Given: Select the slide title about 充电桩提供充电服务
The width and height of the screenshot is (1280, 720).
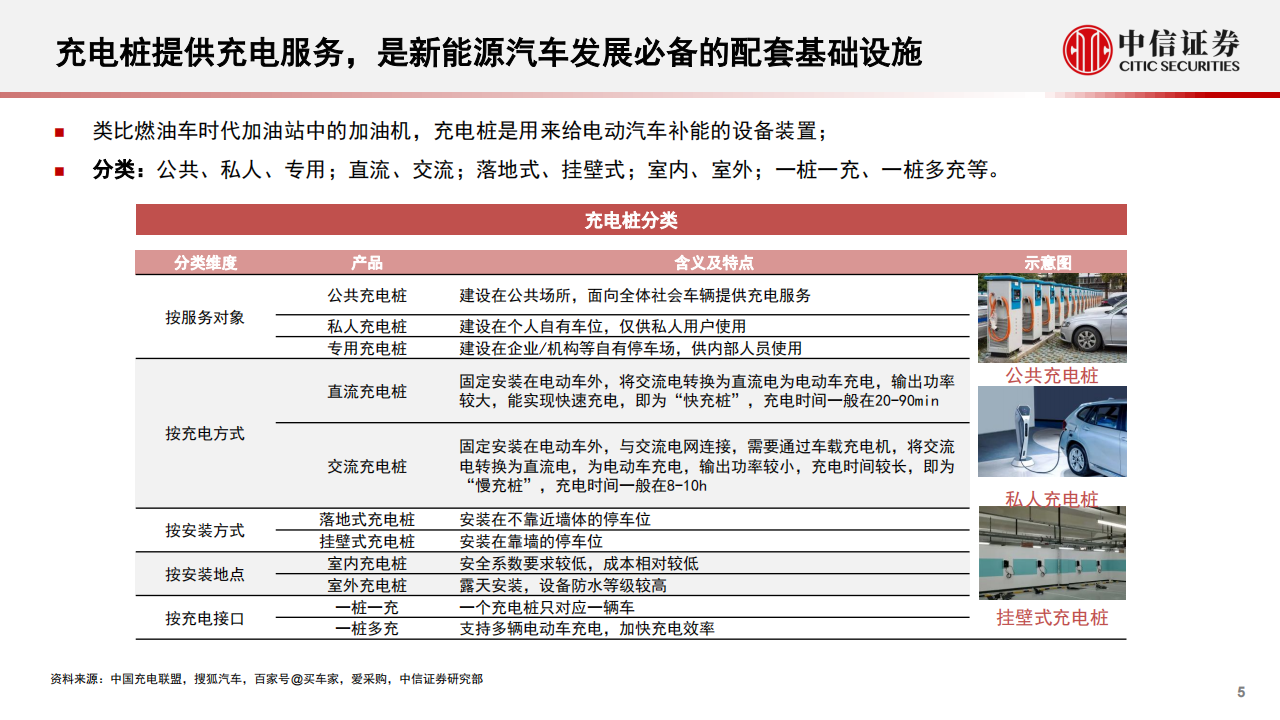Looking at the screenshot, I should click(x=489, y=53).
